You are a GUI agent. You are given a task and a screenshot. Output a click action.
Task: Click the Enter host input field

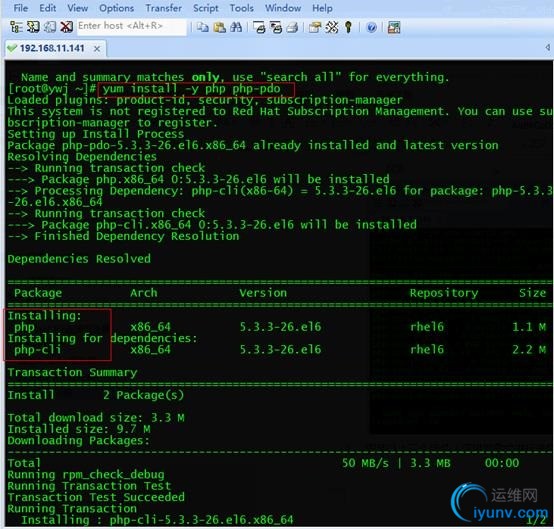pos(131,27)
